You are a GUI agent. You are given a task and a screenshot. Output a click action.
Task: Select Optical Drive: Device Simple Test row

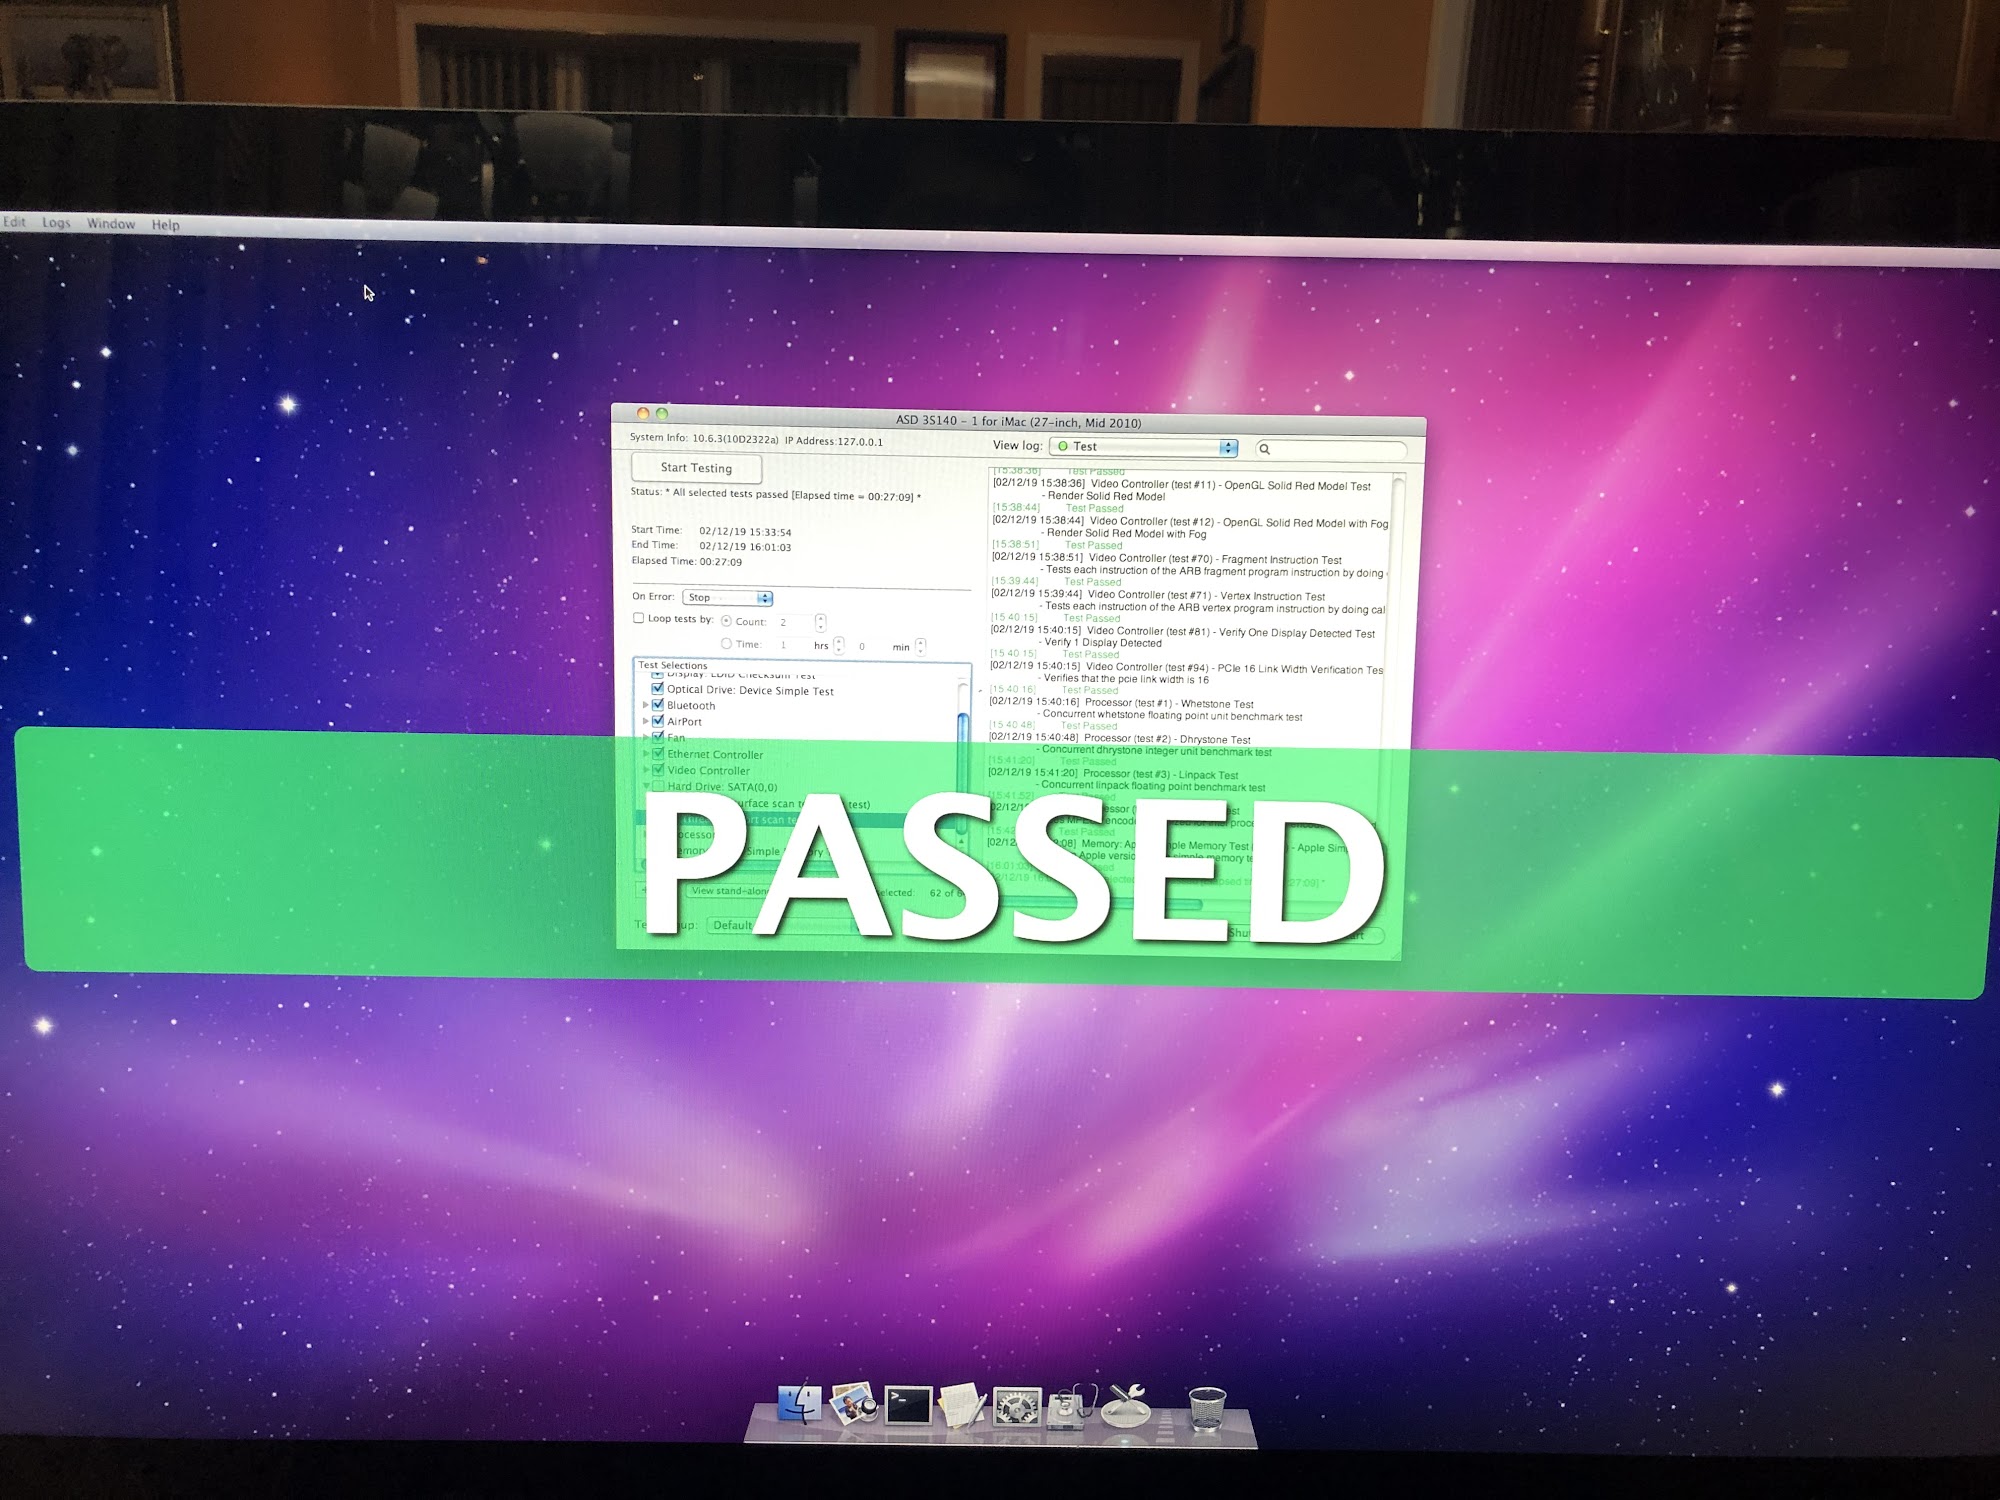pyautogui.click(x=750, y=691)
